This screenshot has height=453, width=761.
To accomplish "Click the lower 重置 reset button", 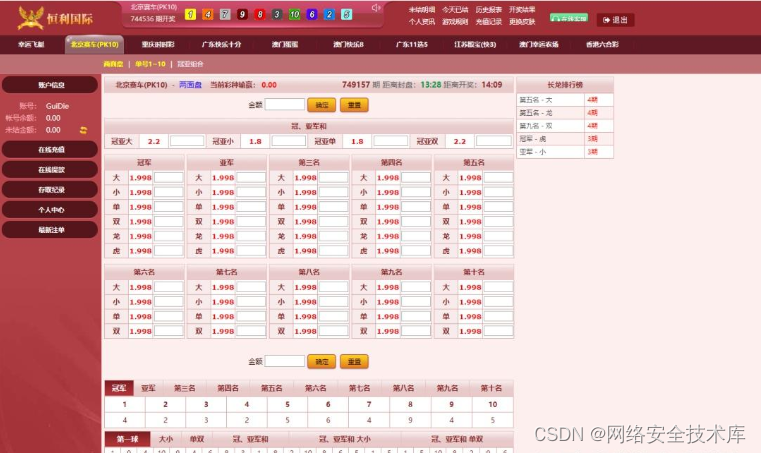I will click(x=354, y=362).
